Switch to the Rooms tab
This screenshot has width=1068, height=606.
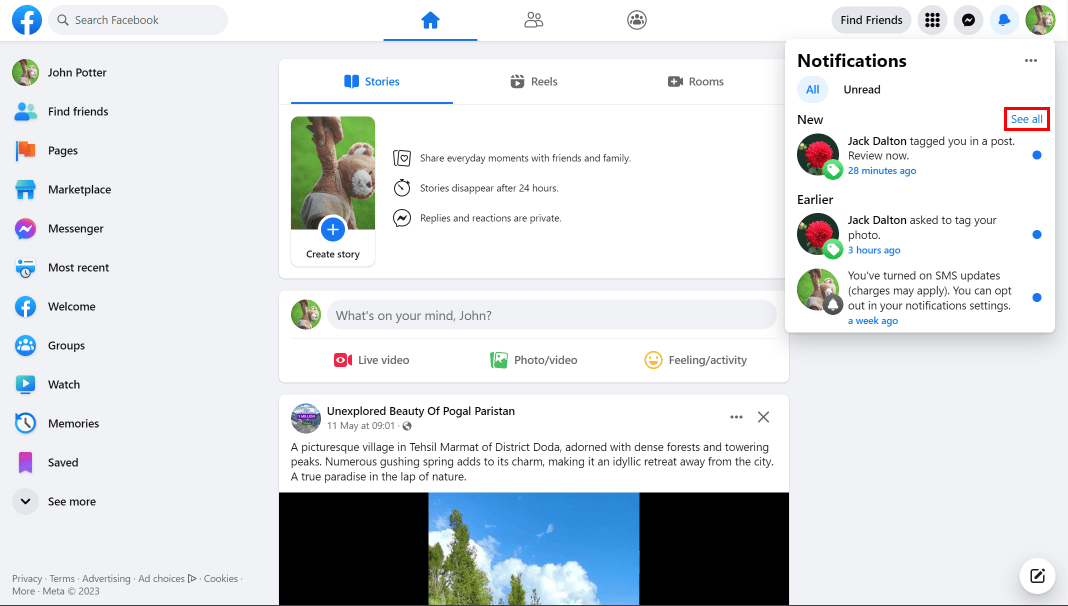pyautogui.click(x=696, y=81)
